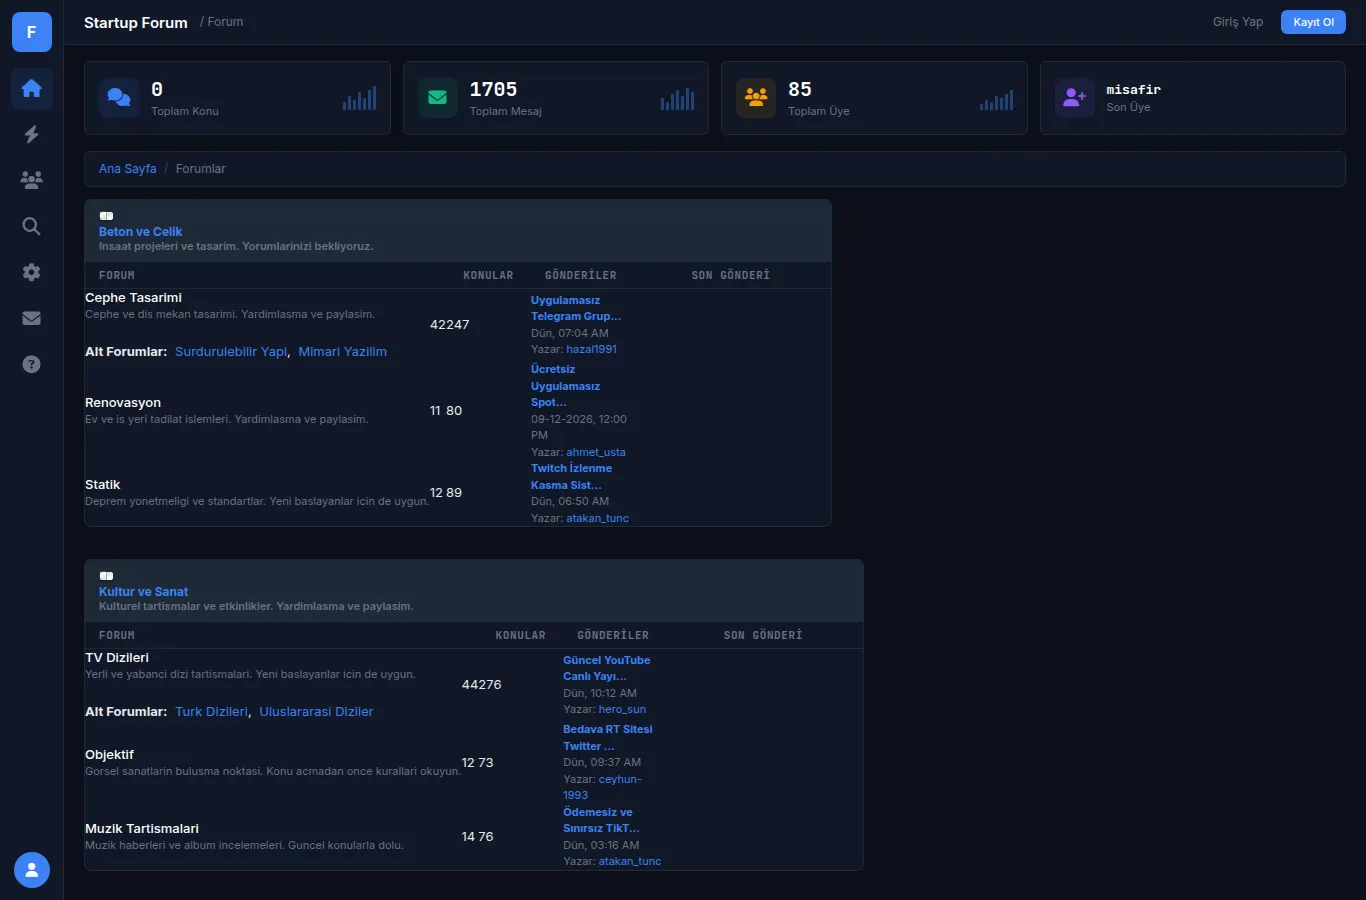This screenshot has width=1366, height=900.
Task: Open the home icon in sidebar
Action: pyautogui.click(x=31, y=88)
